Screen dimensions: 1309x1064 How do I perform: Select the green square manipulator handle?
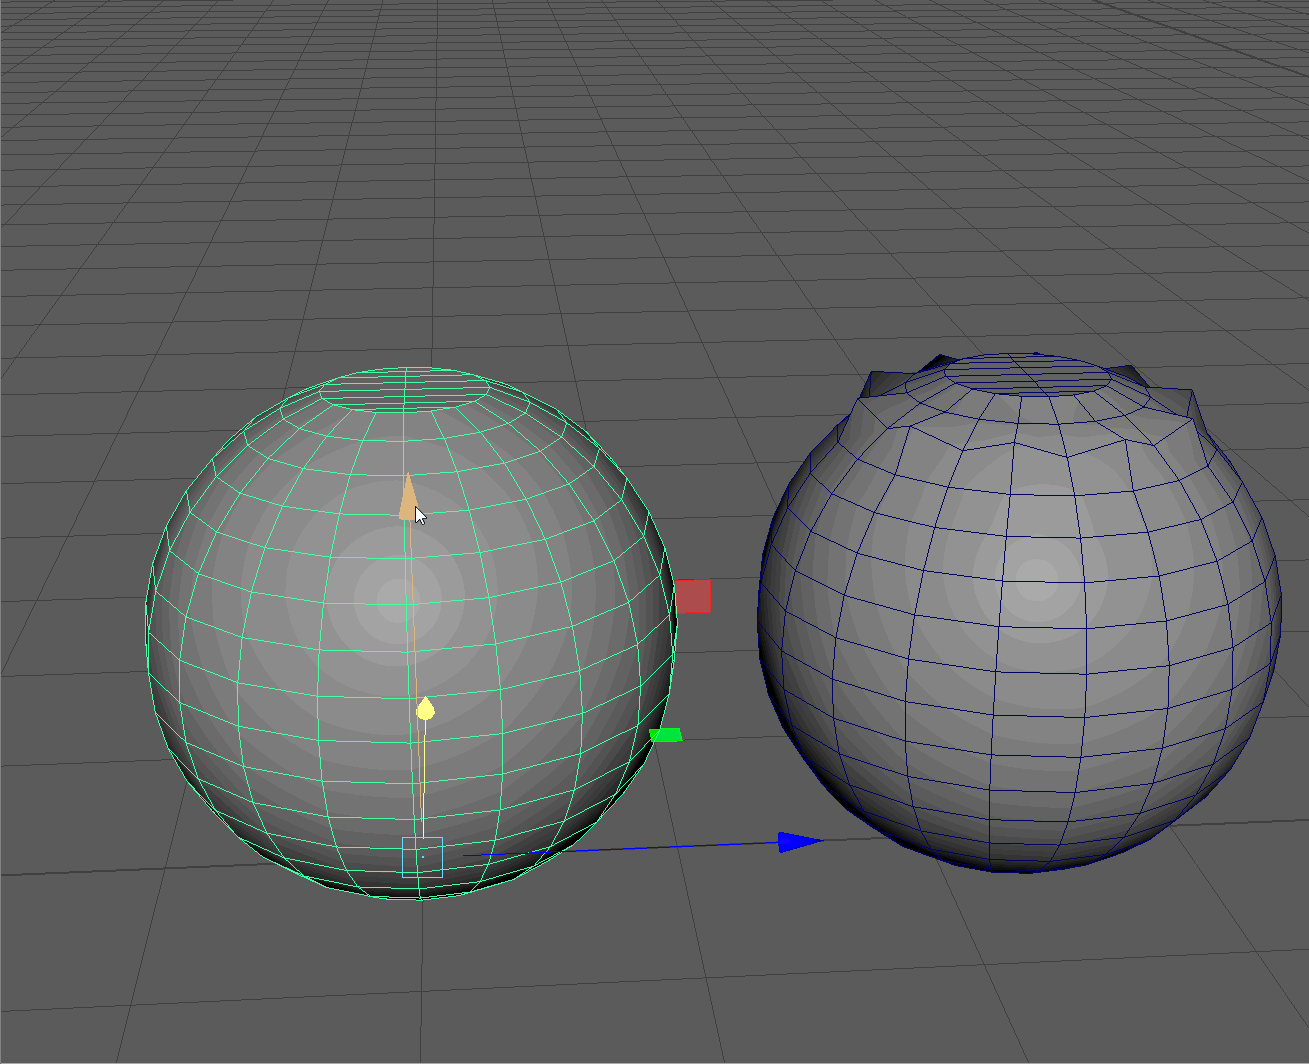pyautogui.click(x=665, y=735)
